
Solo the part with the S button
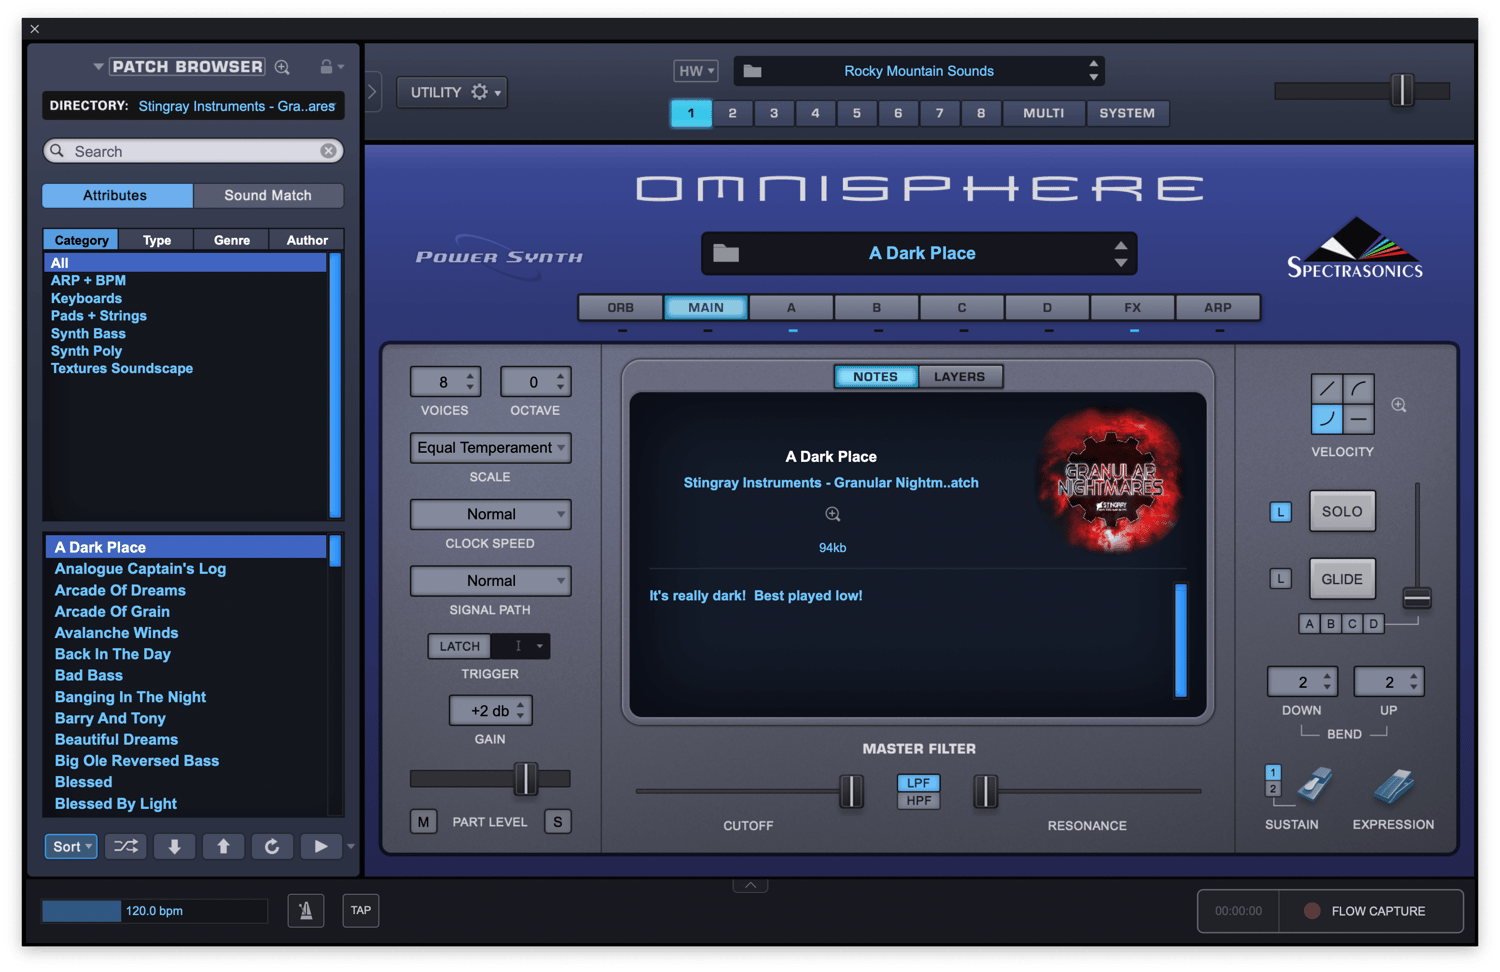click(x=557, y=822)
